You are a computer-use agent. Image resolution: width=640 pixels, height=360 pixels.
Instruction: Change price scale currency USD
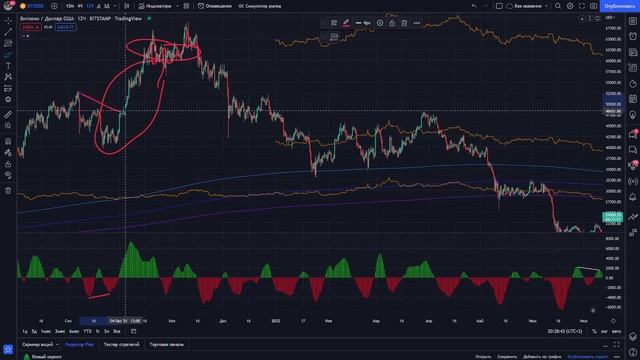click(611, 18)
